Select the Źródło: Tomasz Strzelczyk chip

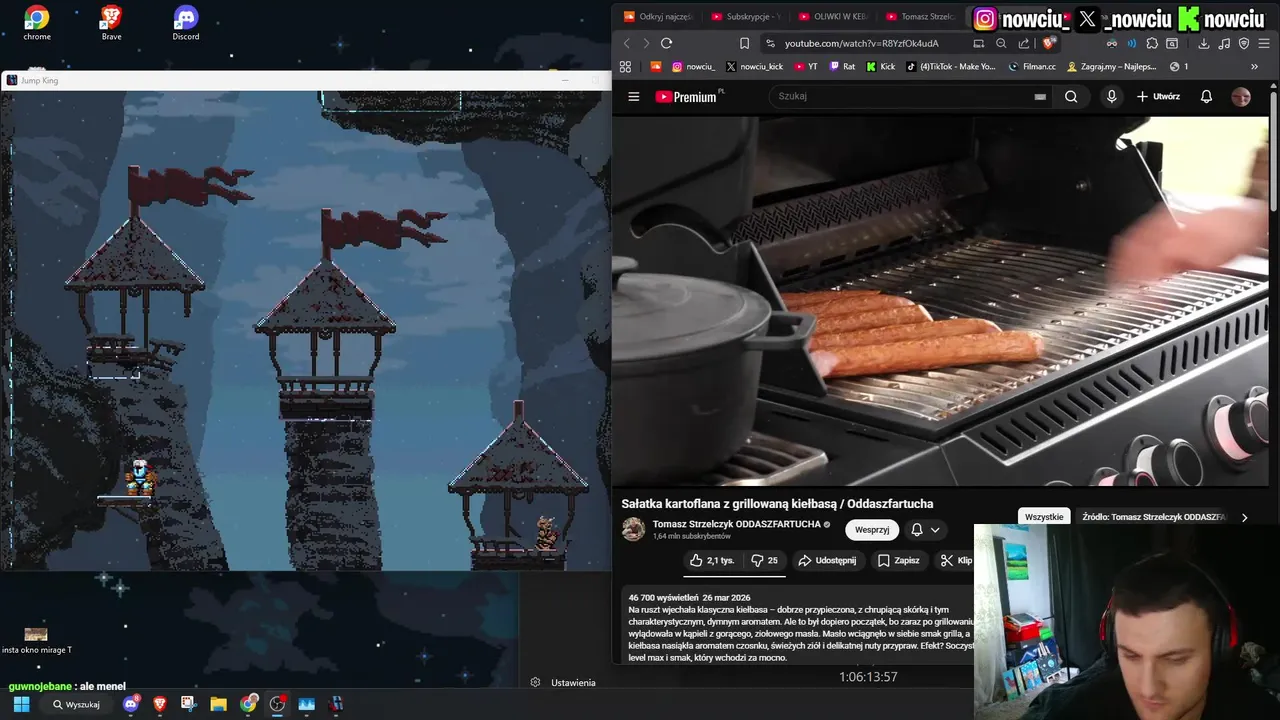pos(1153,517)
